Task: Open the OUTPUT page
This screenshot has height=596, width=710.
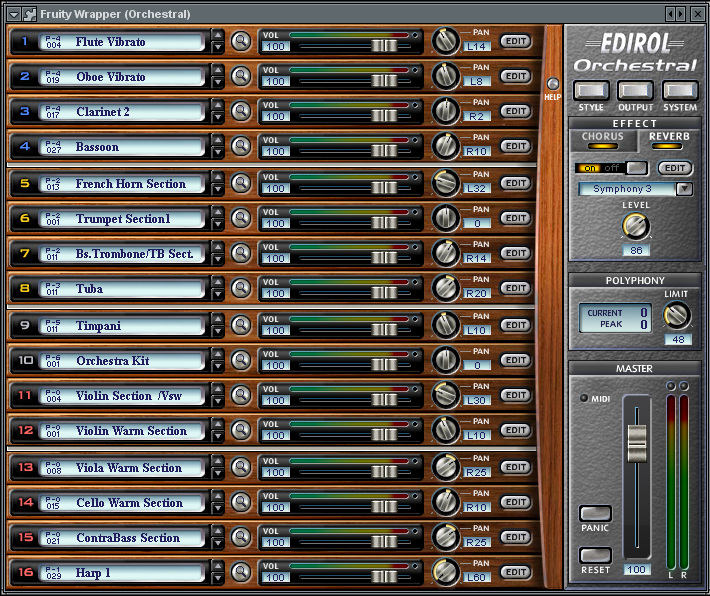Action: pyautogui.click(x=635, y=91)
